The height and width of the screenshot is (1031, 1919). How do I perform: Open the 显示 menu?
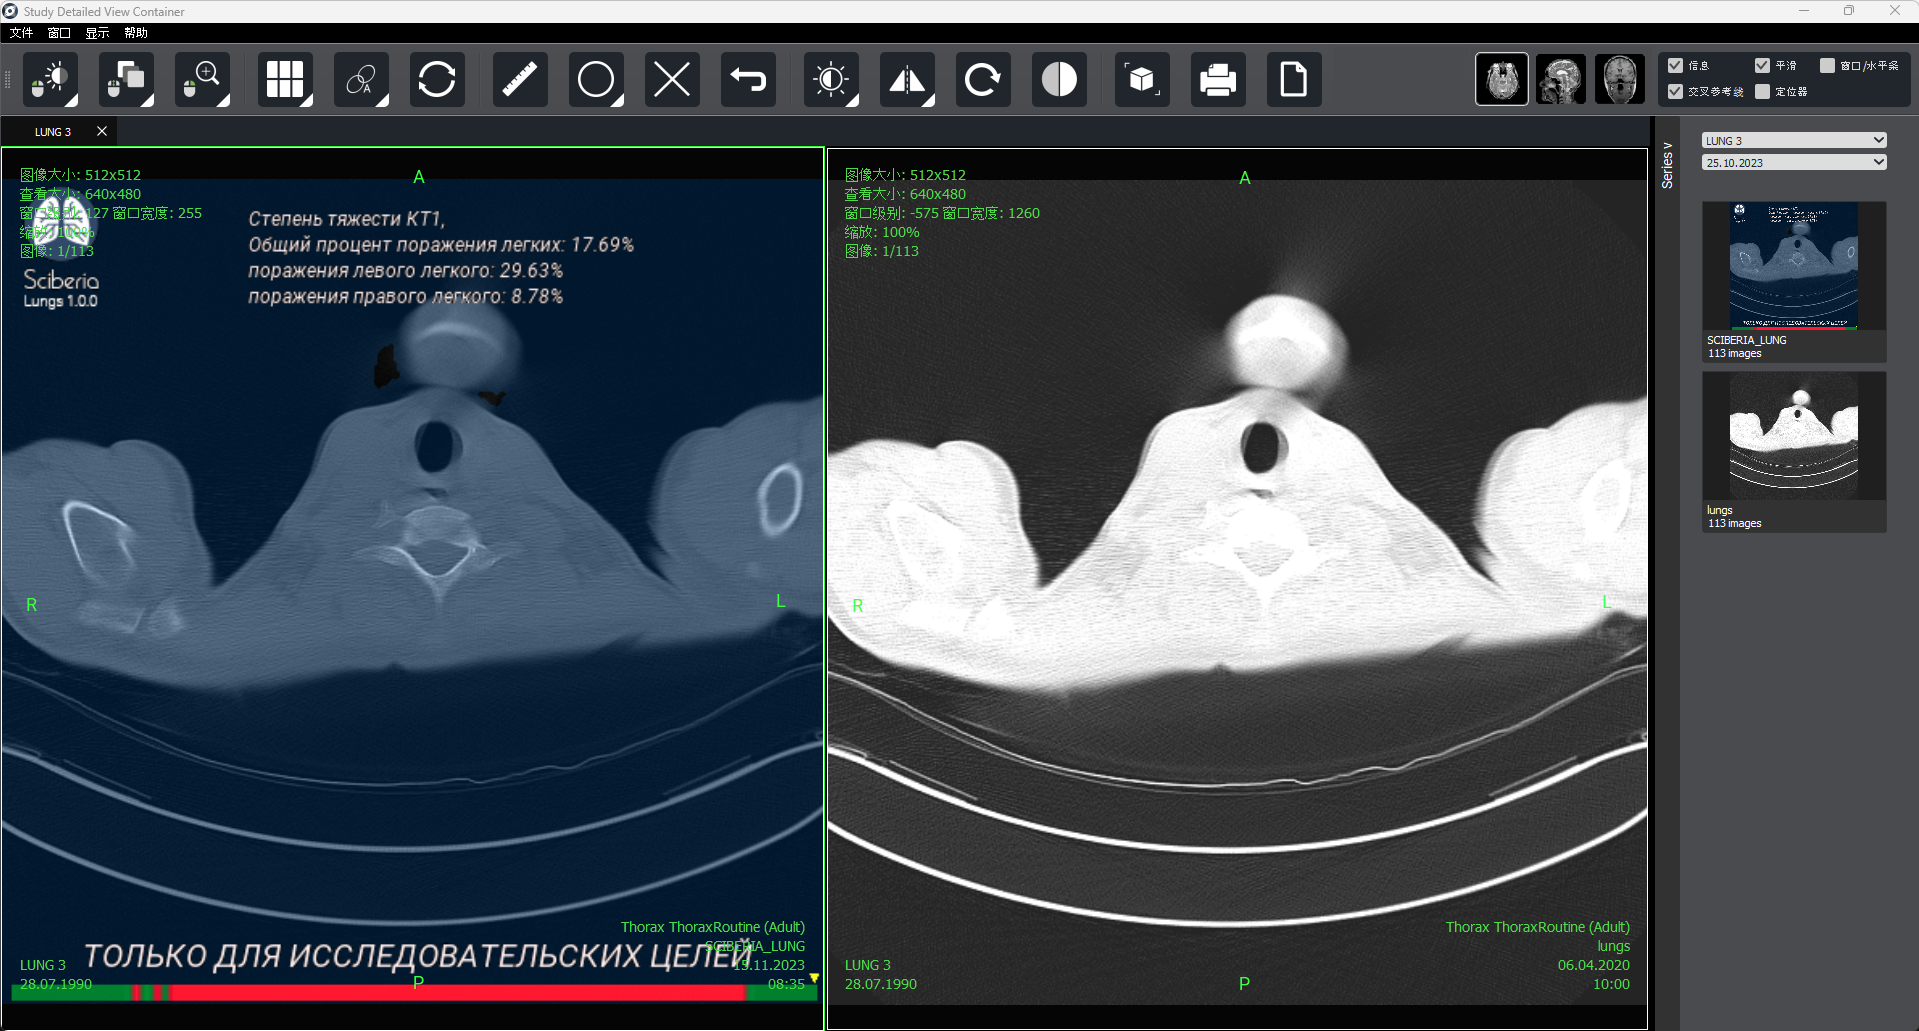[x=97, y=33]
